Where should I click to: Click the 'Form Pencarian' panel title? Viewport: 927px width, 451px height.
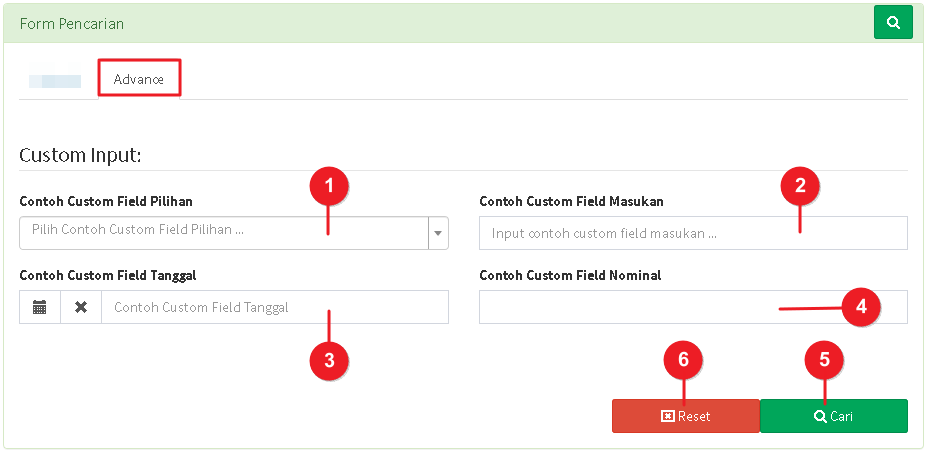point(72,24)
